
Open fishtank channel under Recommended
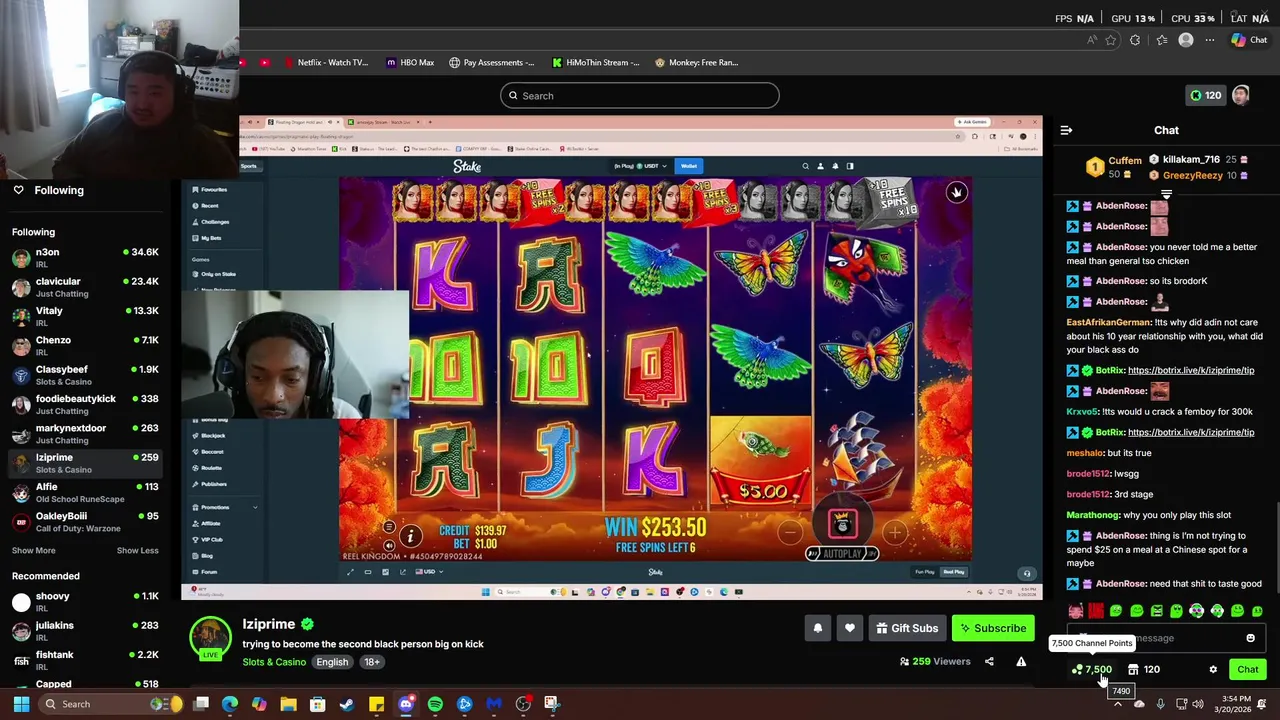click(x=85, y=660)
